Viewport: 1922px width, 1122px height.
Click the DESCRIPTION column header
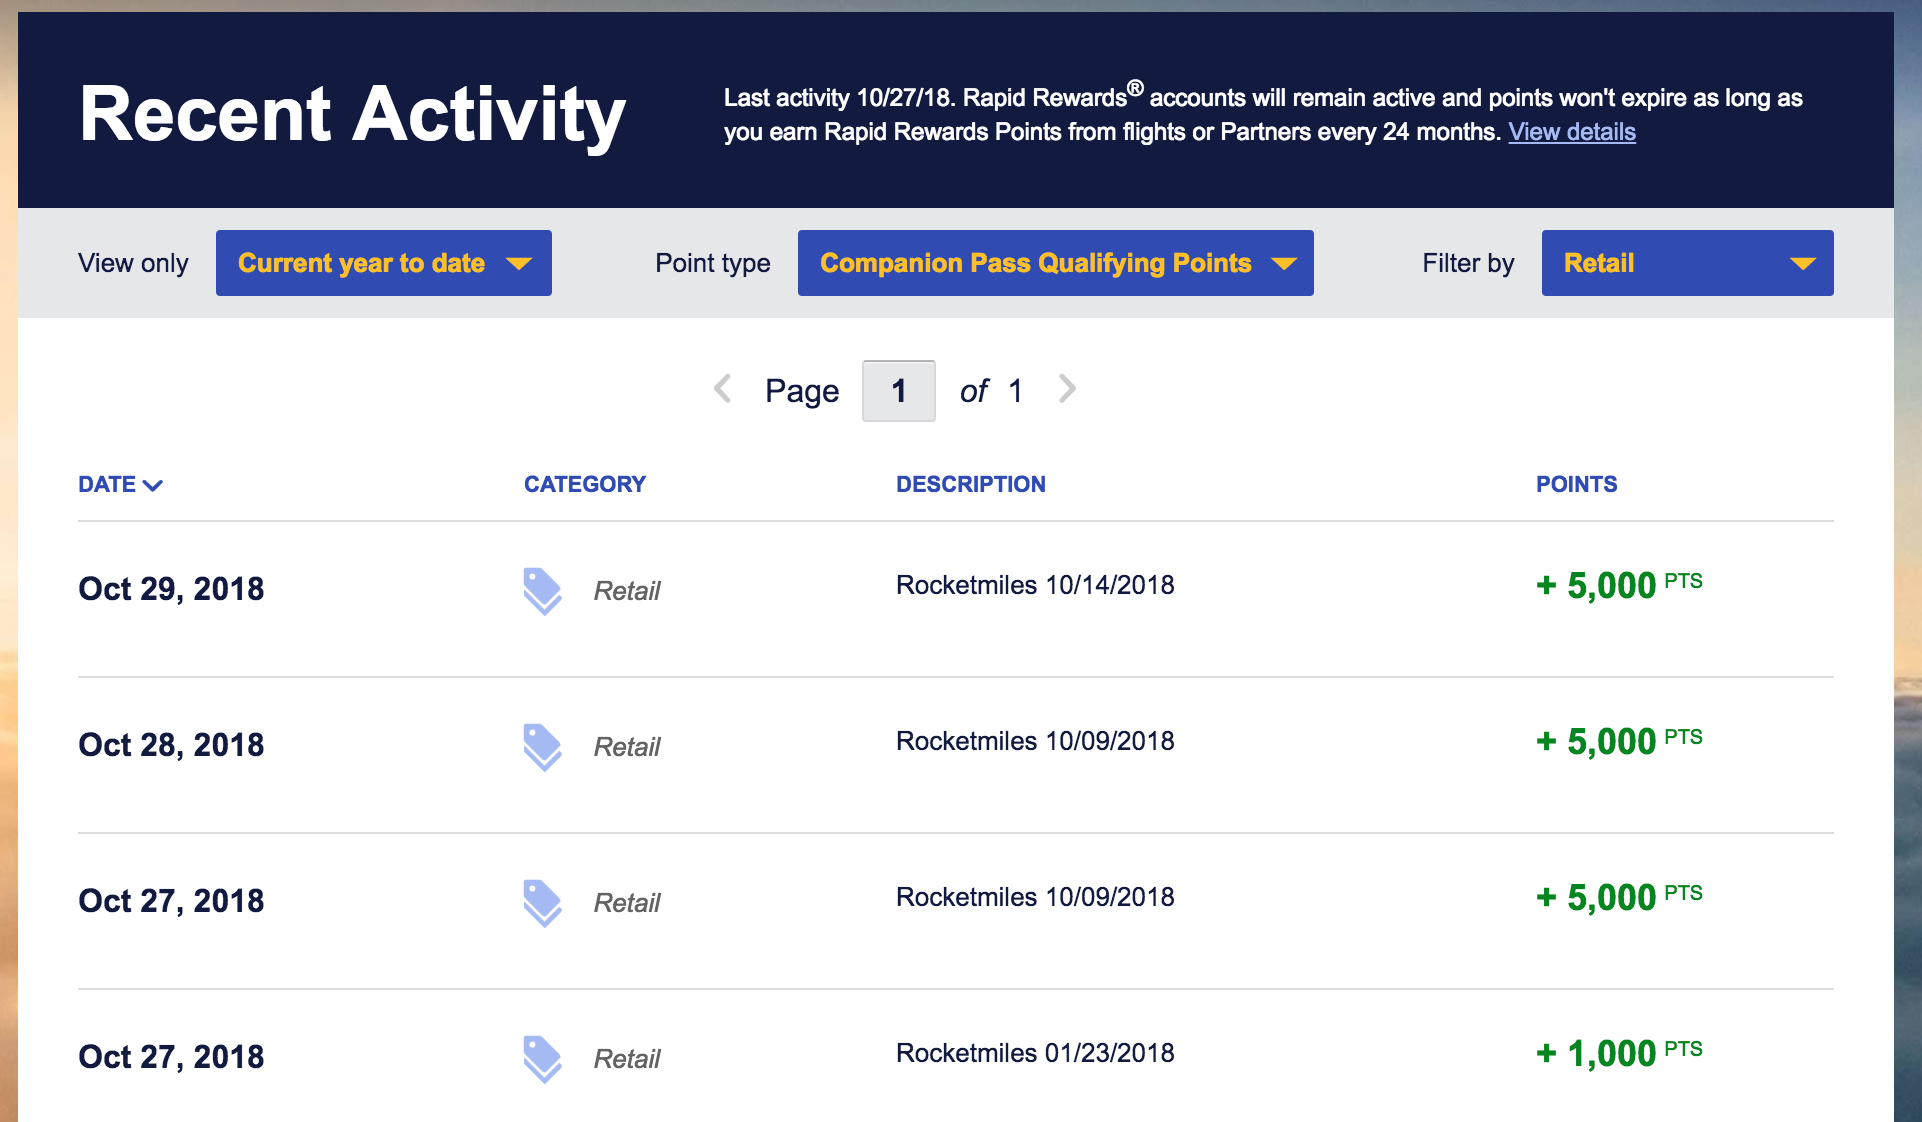click(970, 485)
